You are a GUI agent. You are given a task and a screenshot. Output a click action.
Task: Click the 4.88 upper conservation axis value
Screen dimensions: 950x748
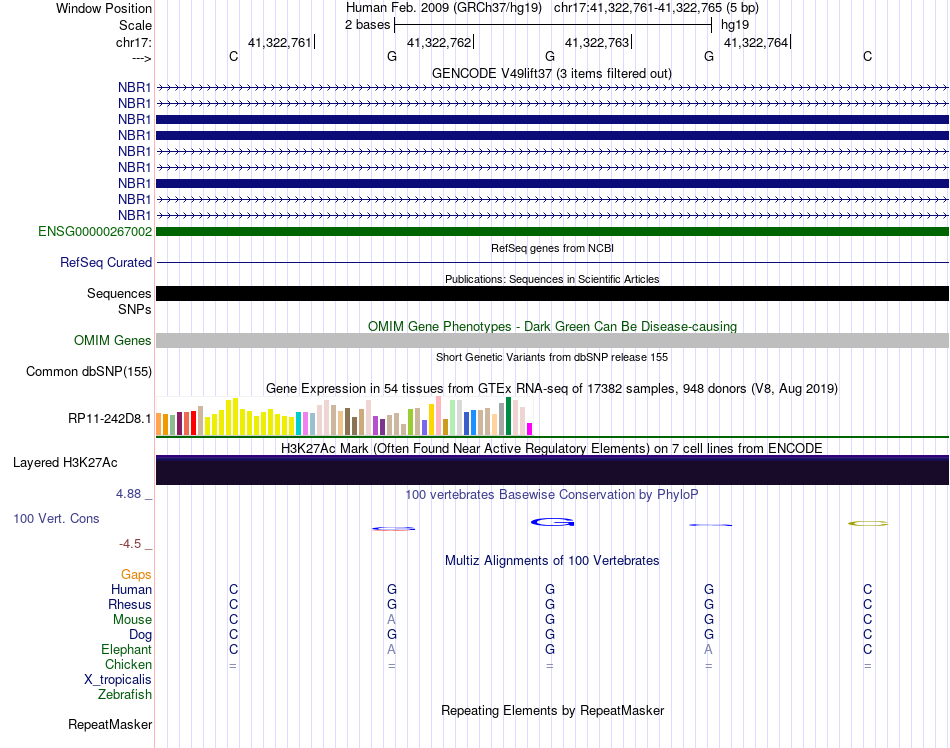pos(128,494)
